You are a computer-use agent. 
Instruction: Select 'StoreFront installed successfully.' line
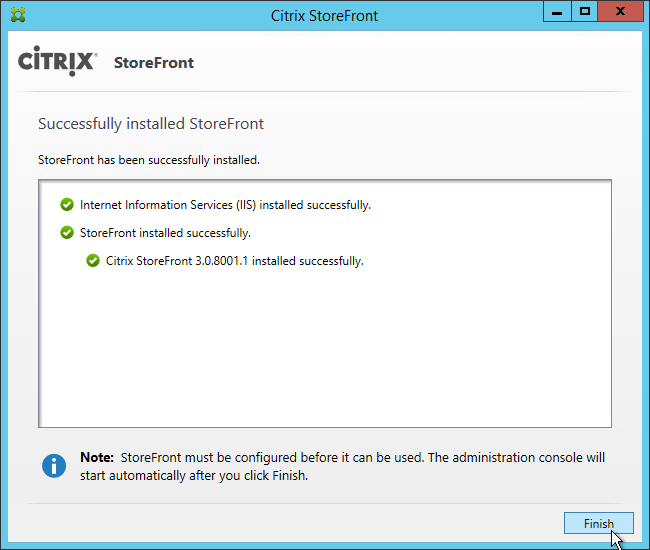click(165, 233)
